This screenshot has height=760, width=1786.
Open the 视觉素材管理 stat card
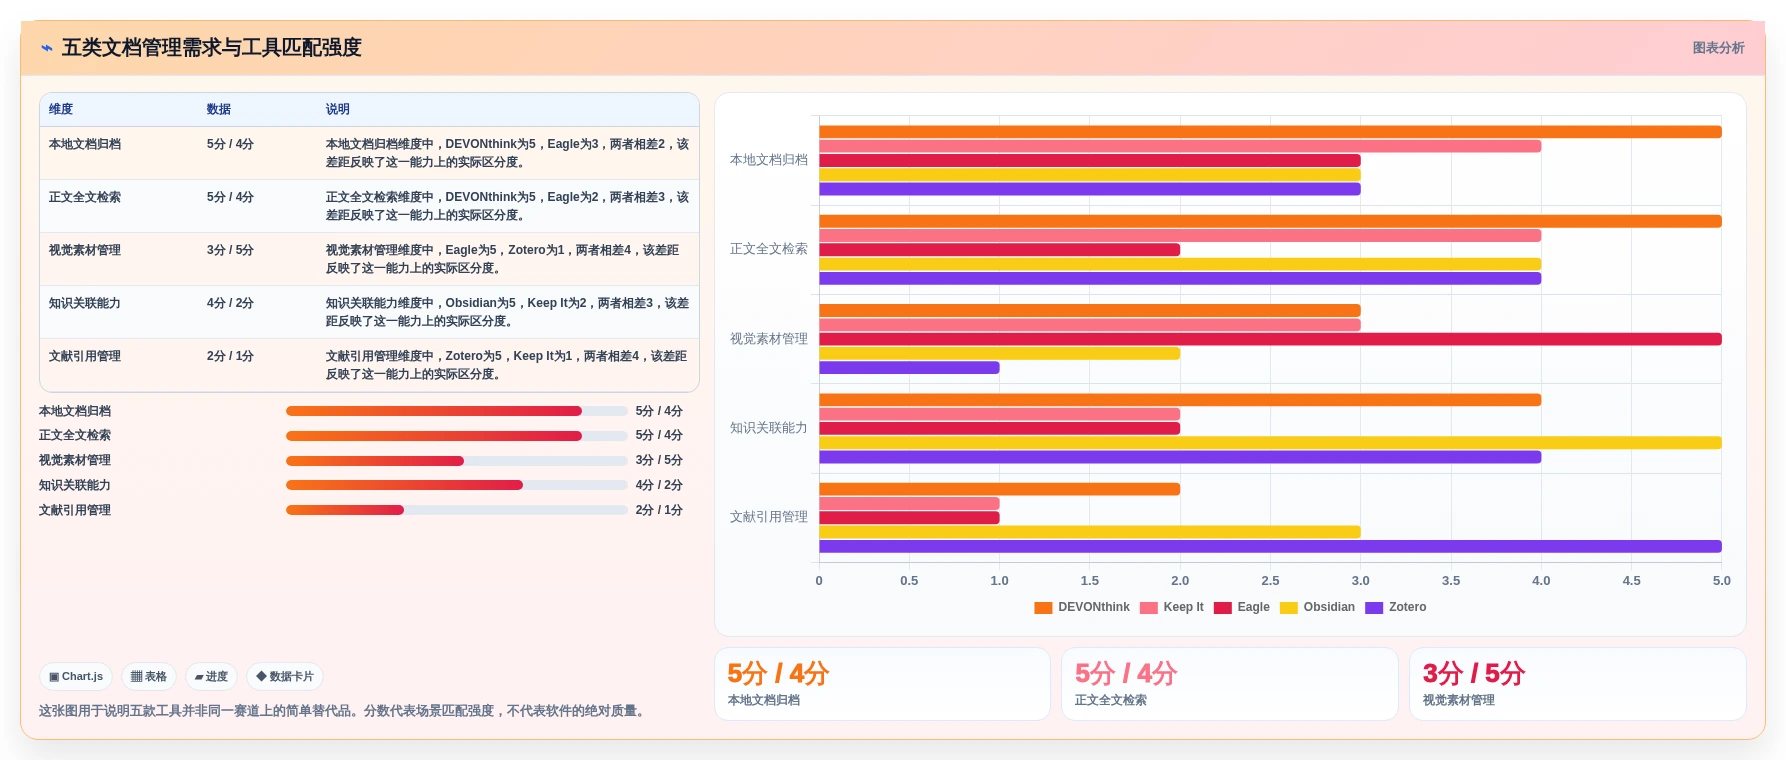point(1577,684)
